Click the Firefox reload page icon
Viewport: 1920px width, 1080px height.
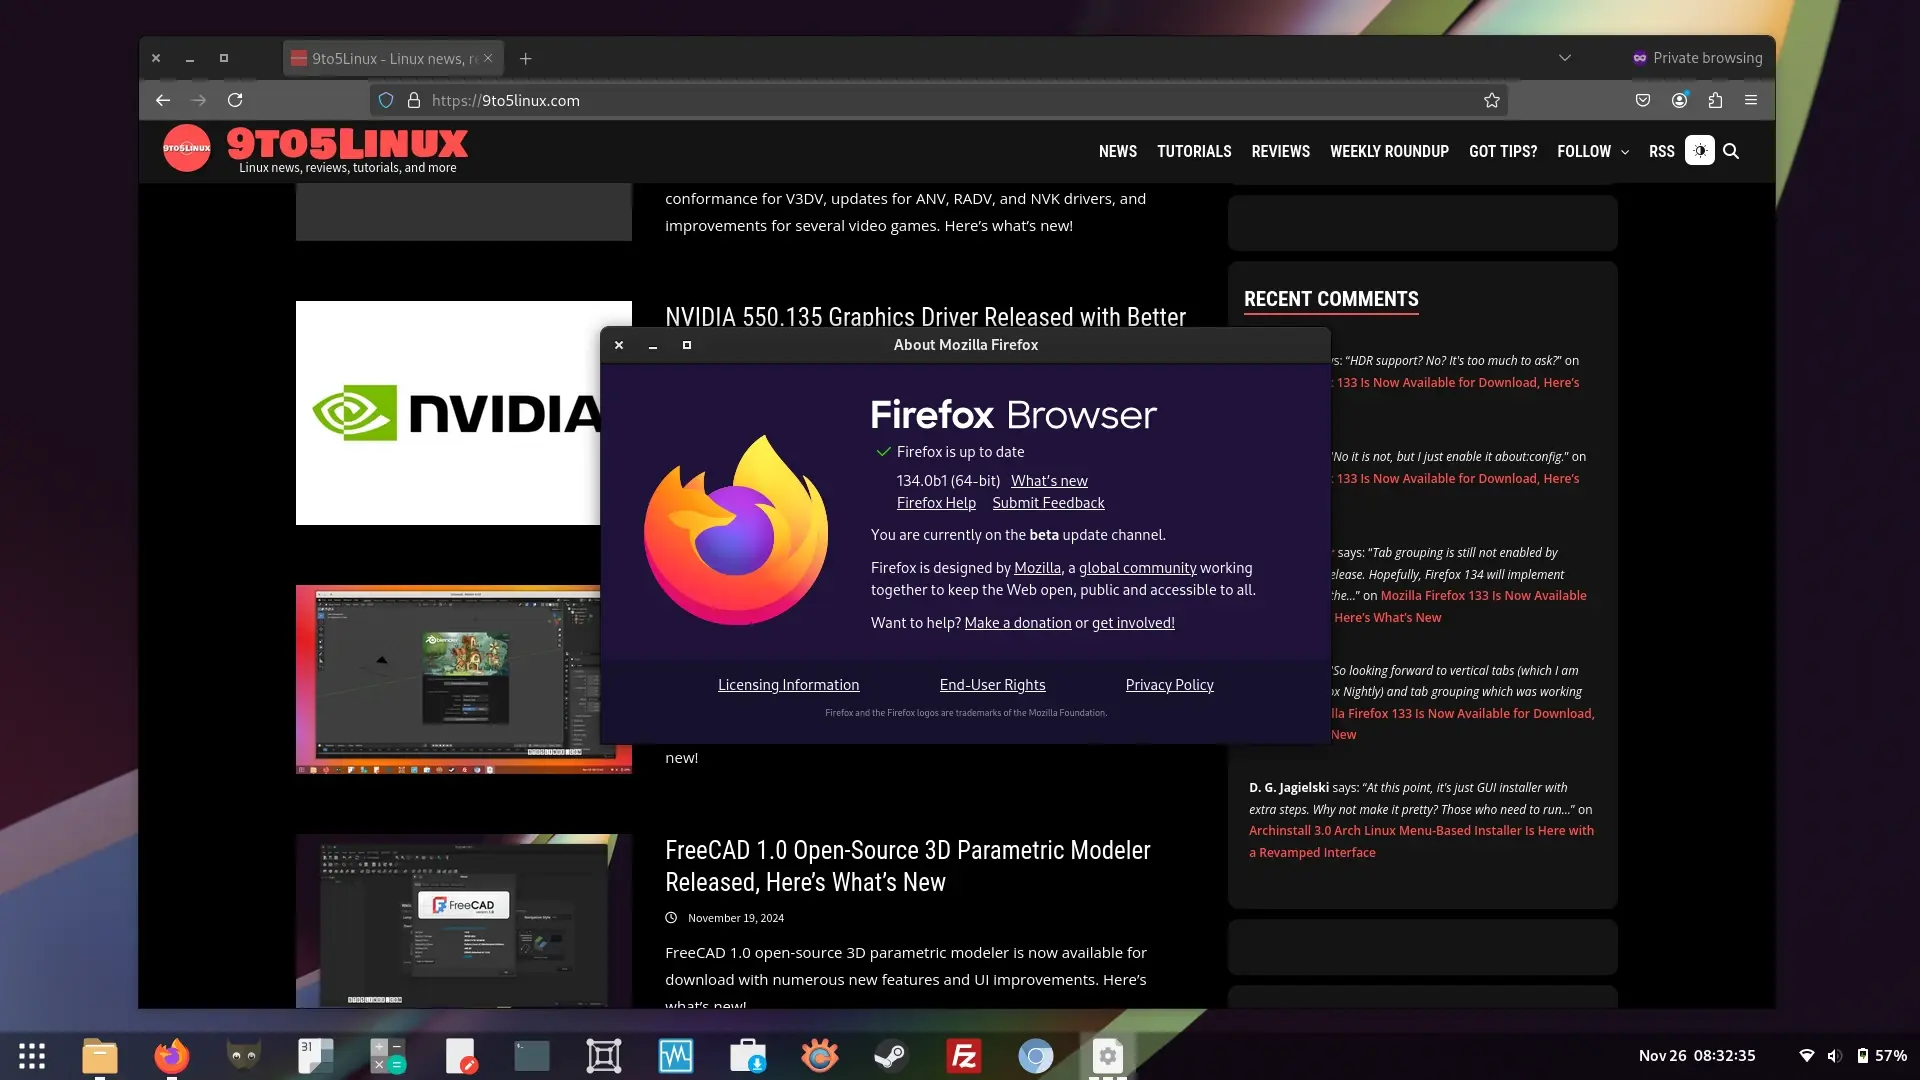click(x=235, y=100)
